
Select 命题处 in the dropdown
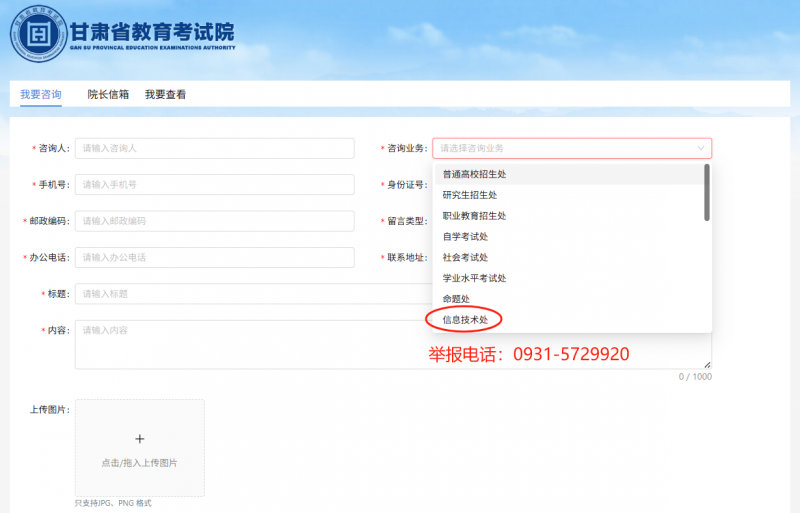[x=456, y=299]
